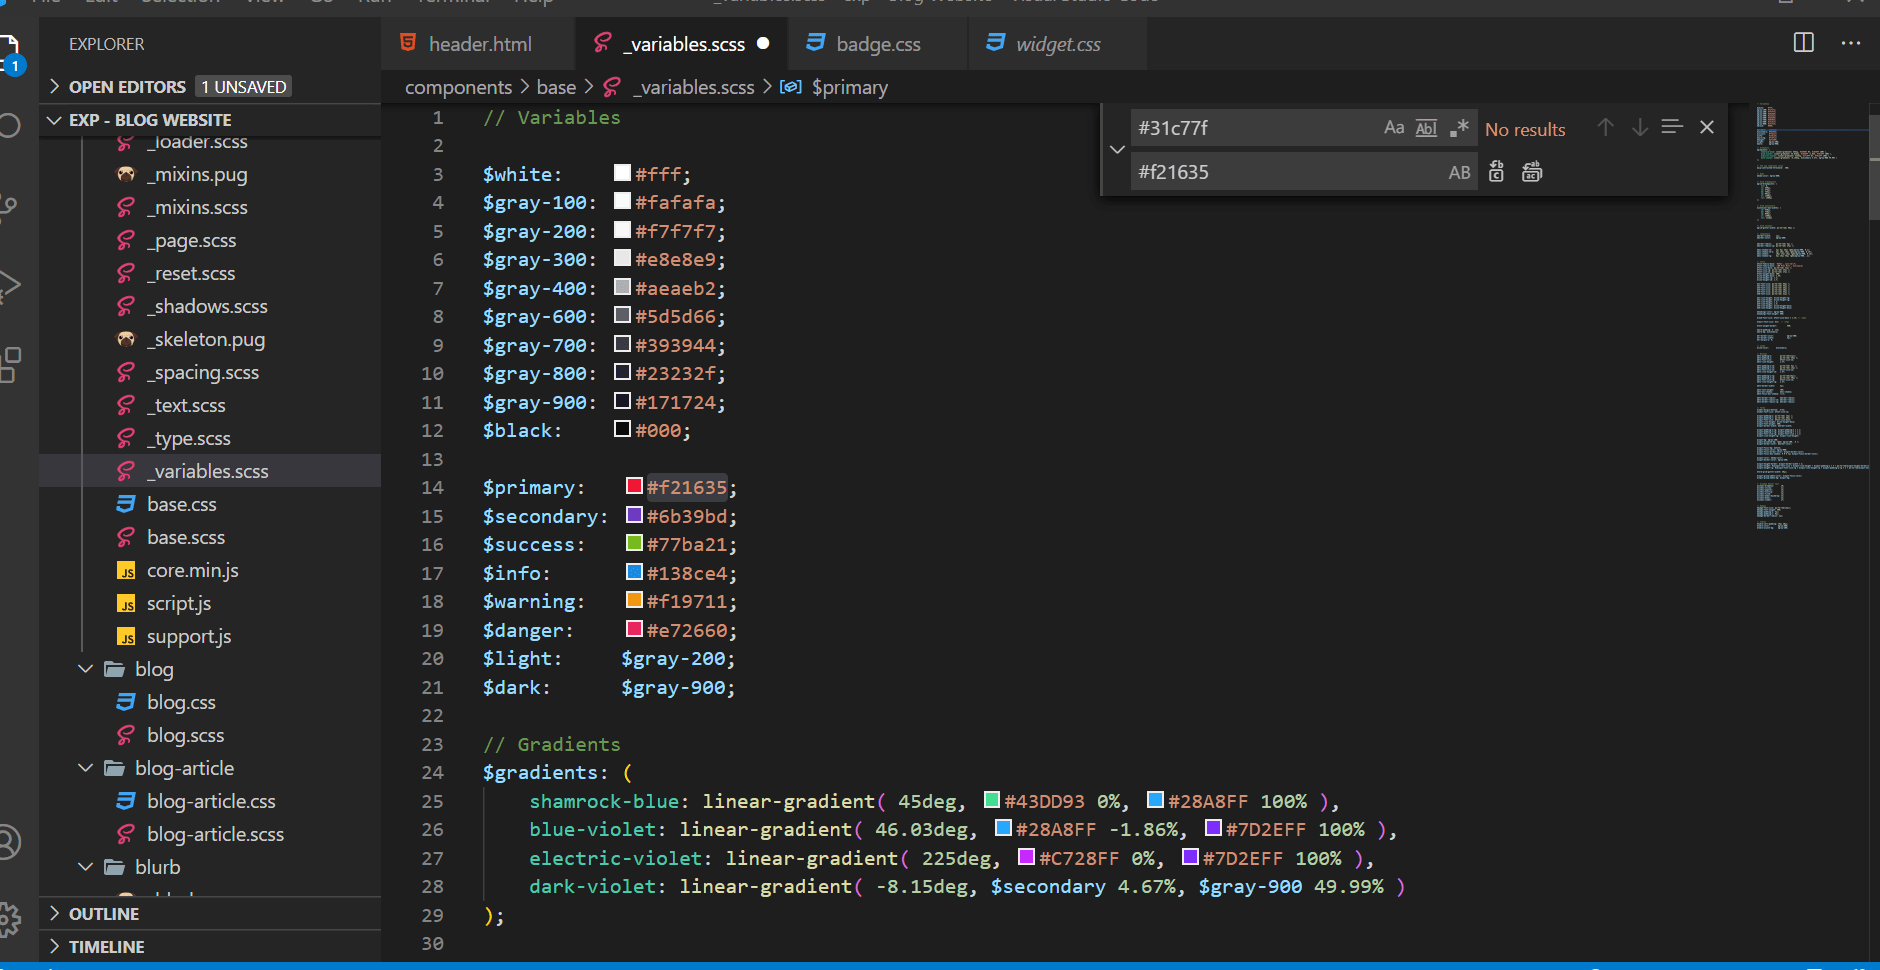Collapse the replace field with its chevron
Viewport: 1880px width, 970px height.
(1117, 150)
